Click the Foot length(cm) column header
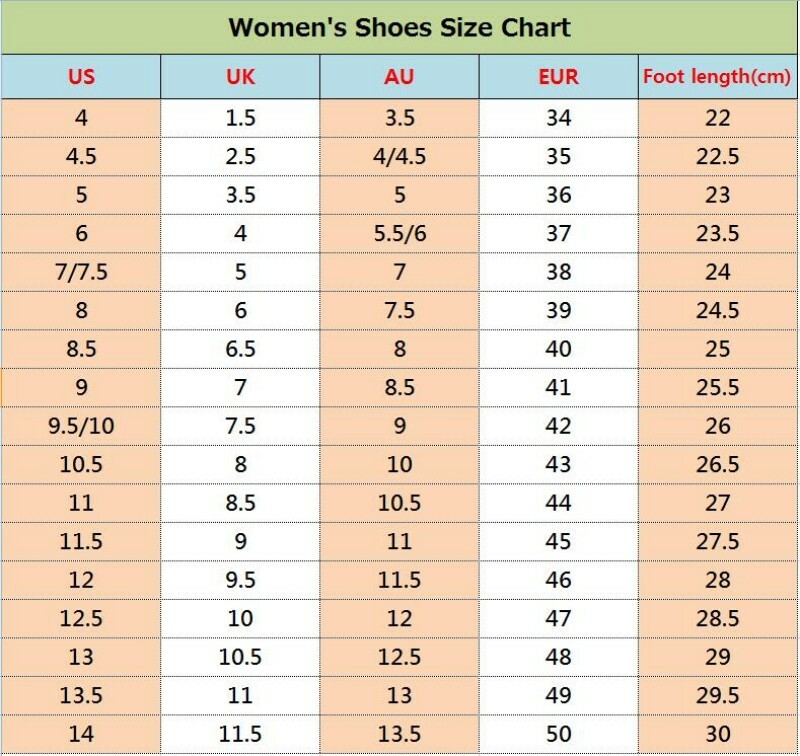800x756 pixels. pyautogui.click(x=717, y=77)
